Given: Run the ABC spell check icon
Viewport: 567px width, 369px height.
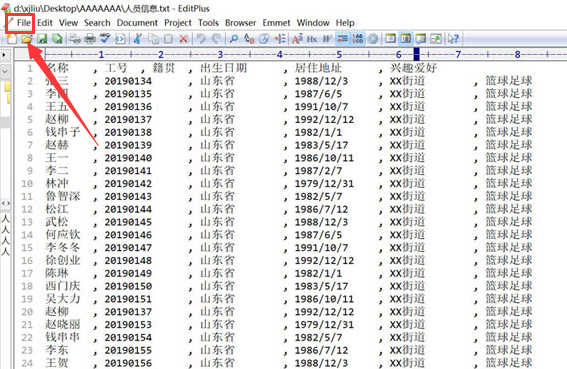Looking at the screenshot, I should [x=105, y=38].
